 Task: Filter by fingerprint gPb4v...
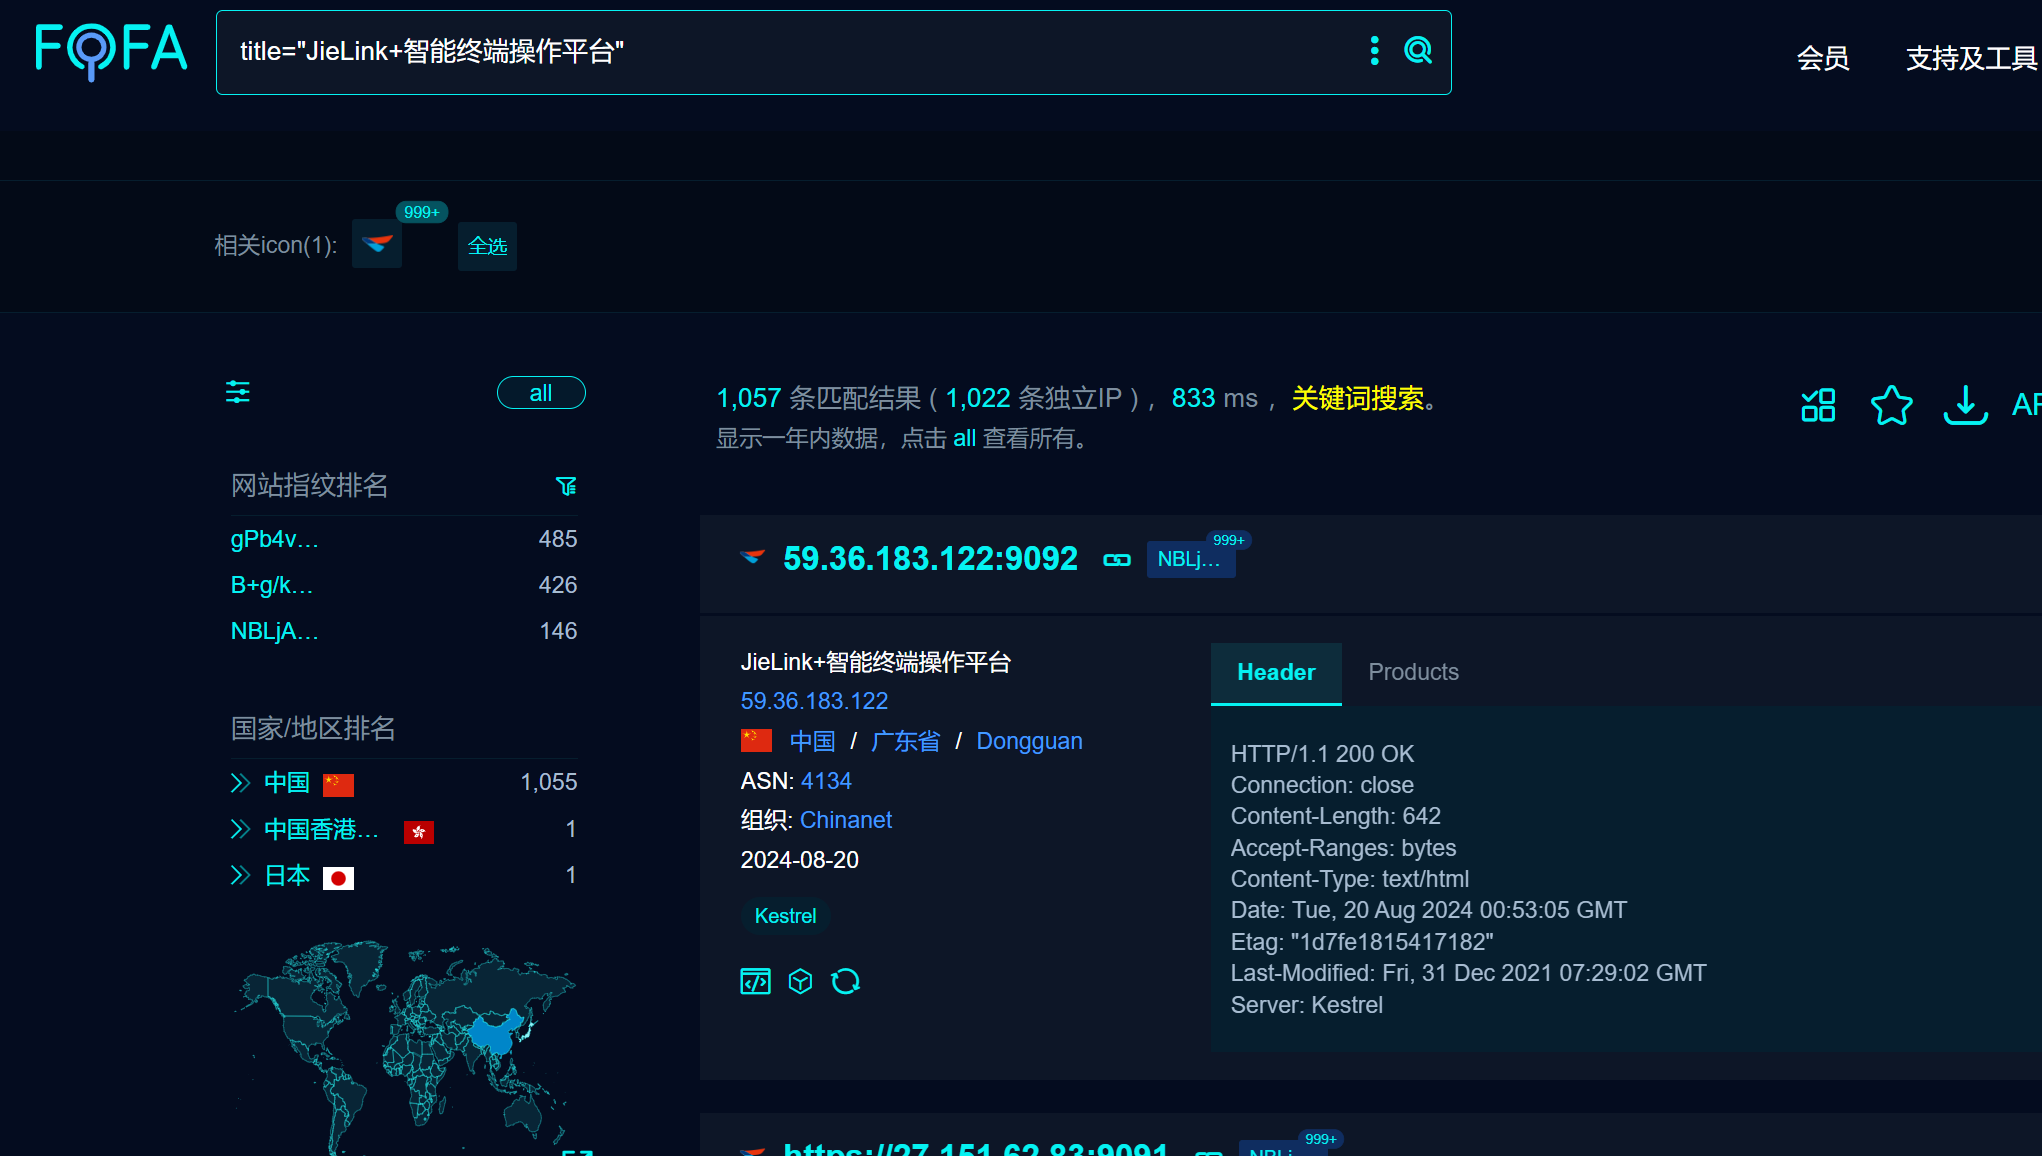click(x=275, y=539)
